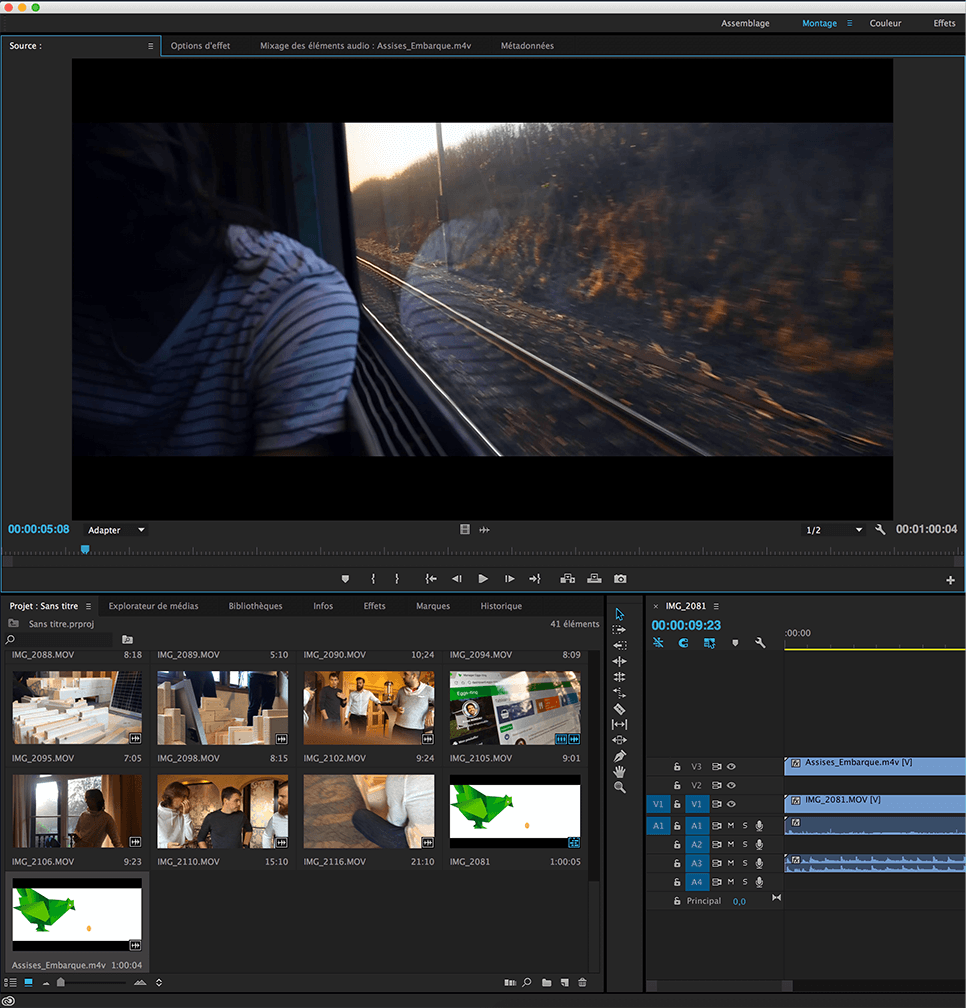Click Automate to Sequence icon

point(510,982)
